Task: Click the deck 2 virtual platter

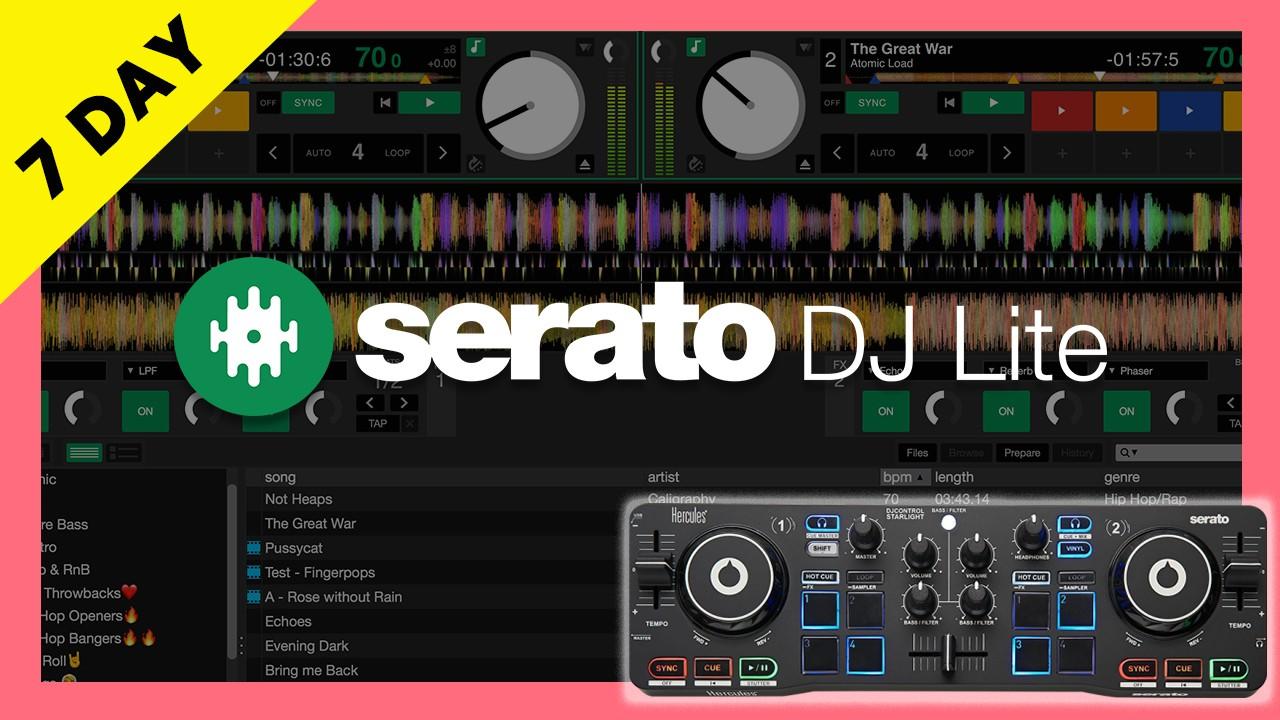Action: 752,105
